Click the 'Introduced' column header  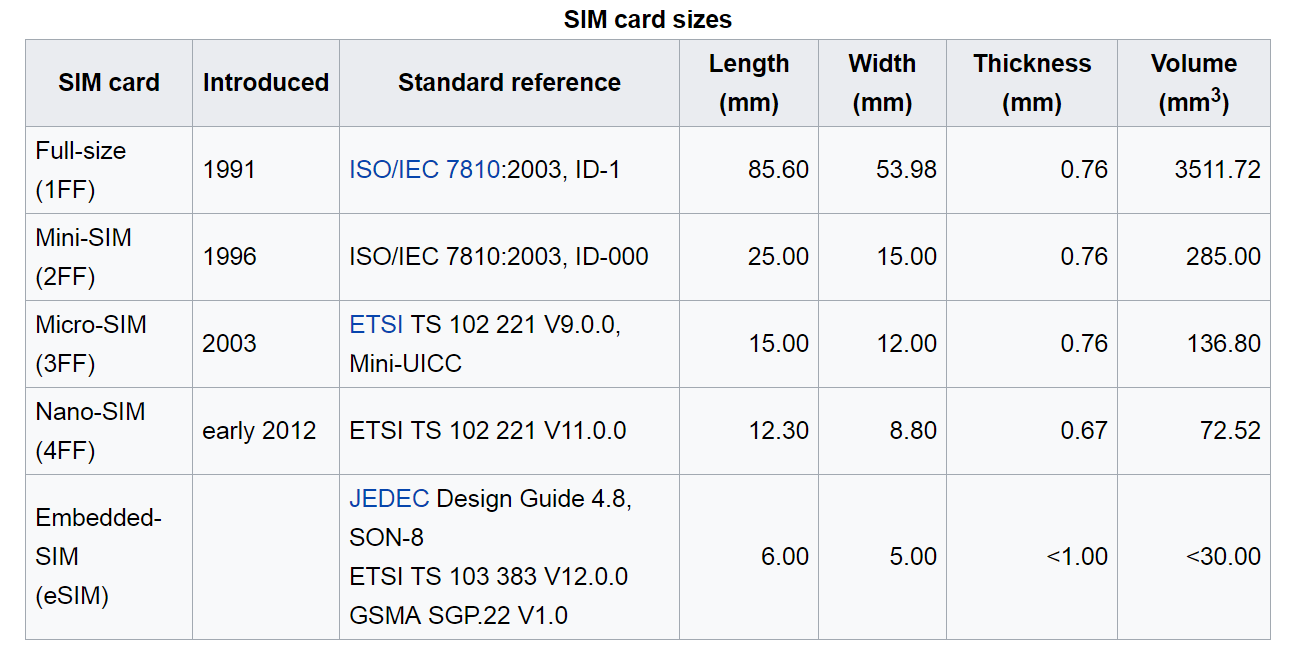(266, 83)
